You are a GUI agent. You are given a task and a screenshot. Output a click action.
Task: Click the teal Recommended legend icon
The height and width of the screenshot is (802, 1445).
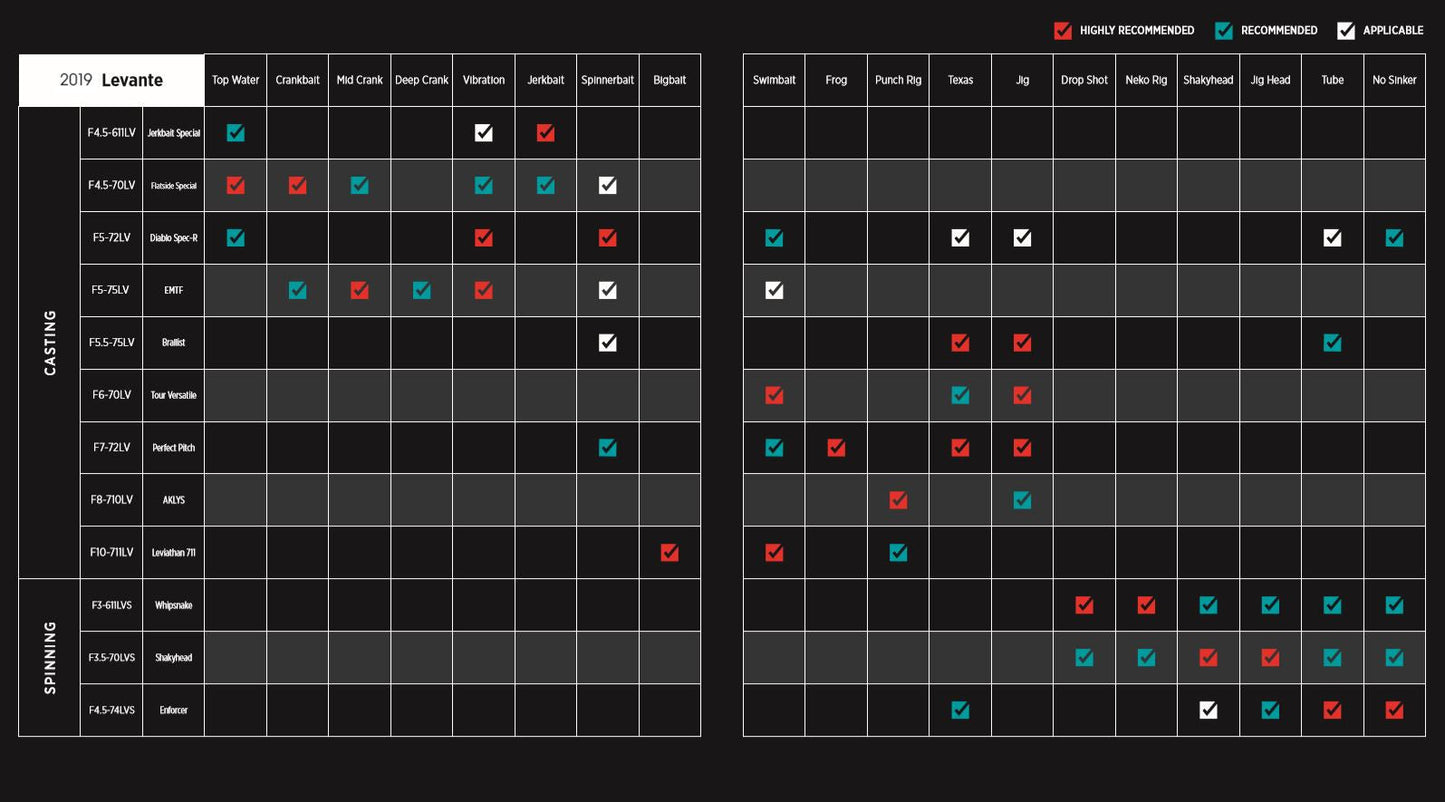1224,31
